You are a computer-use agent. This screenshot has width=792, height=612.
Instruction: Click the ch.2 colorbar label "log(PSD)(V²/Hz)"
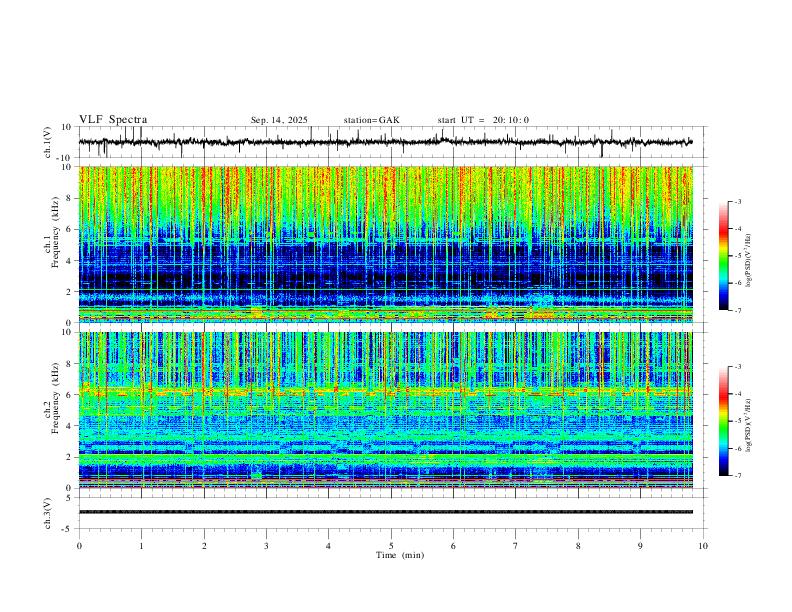pos(748,426)
